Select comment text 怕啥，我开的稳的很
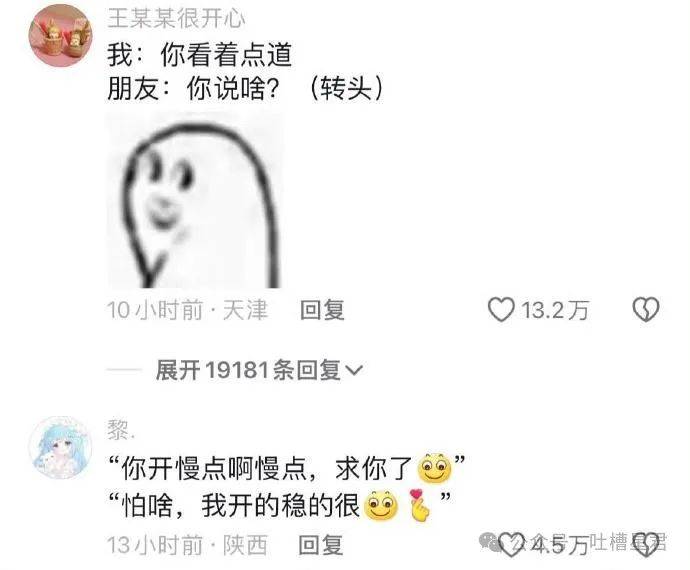The image size is (690, 570). point(241,505)
